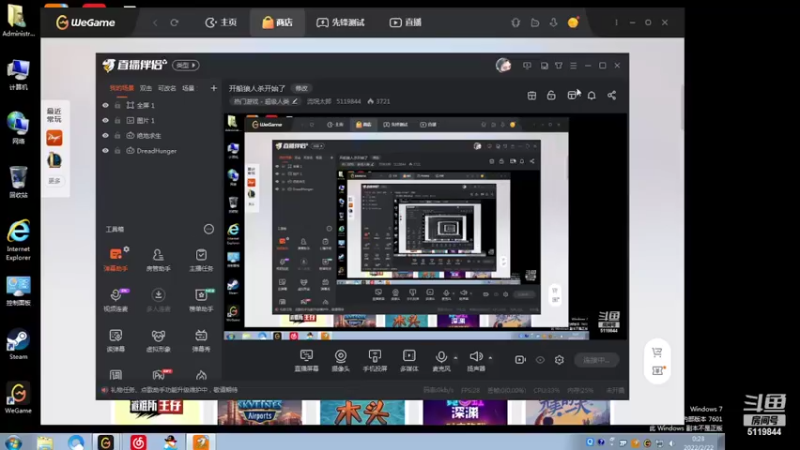Open Steam desktop shortcut
800x450 pixels.
pos(18,344)
